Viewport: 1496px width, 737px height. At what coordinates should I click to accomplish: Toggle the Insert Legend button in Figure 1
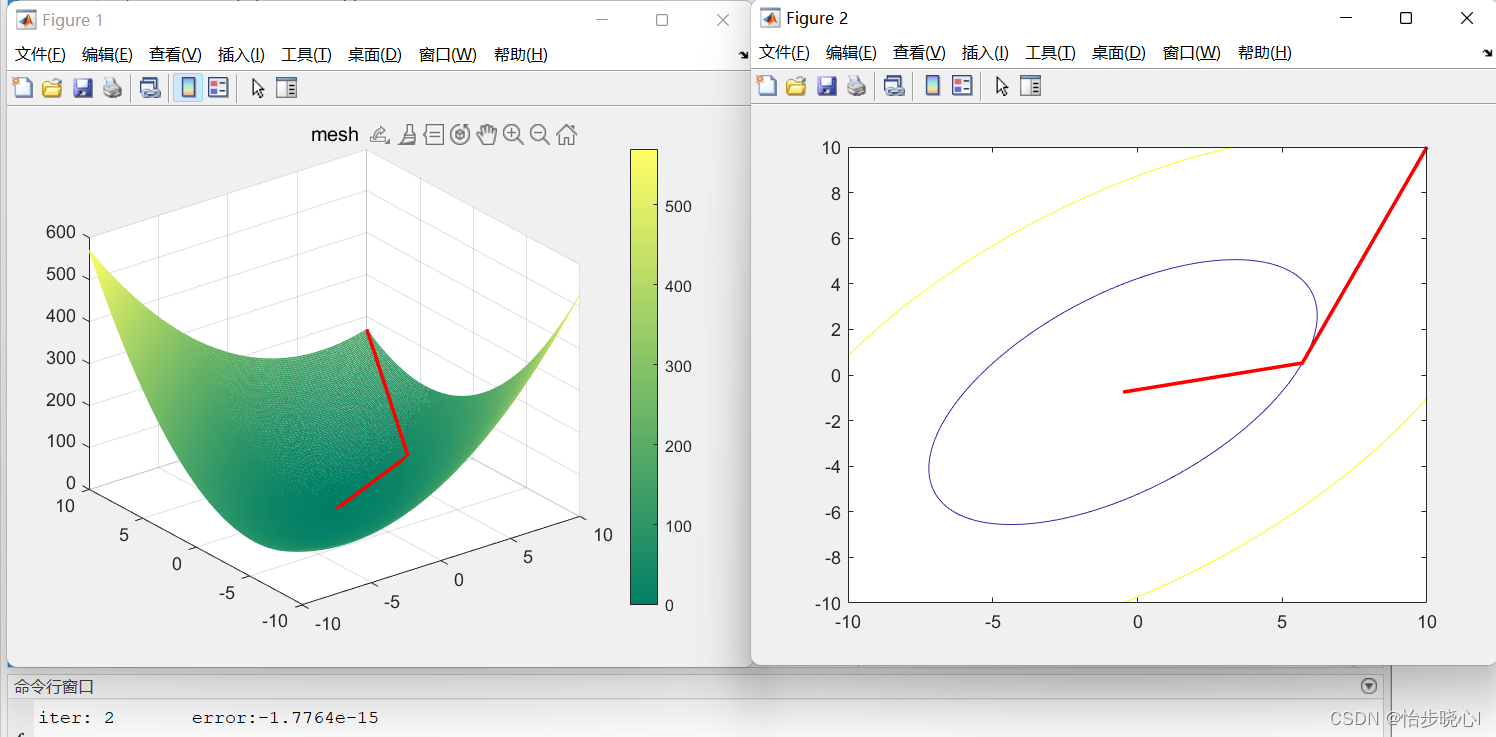tap(218, 88)
